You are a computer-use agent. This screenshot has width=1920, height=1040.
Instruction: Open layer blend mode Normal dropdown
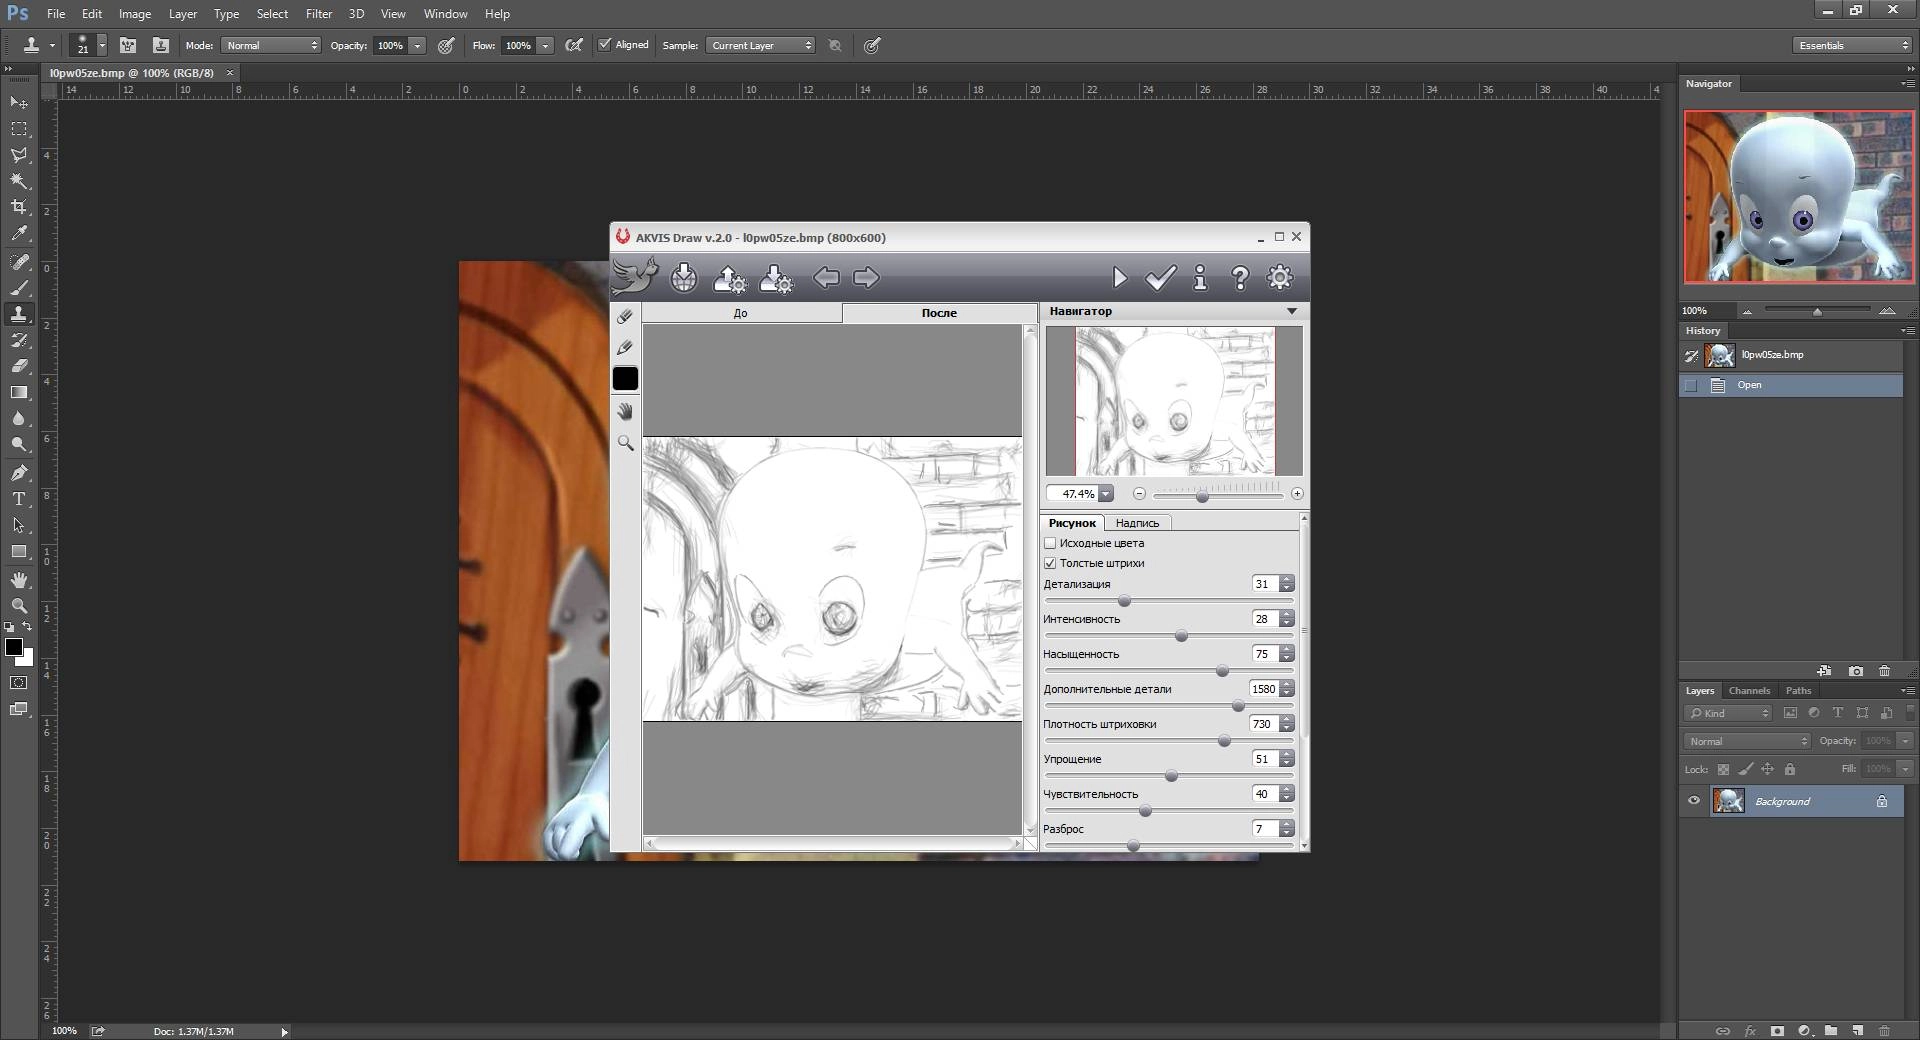point(1748,741)
